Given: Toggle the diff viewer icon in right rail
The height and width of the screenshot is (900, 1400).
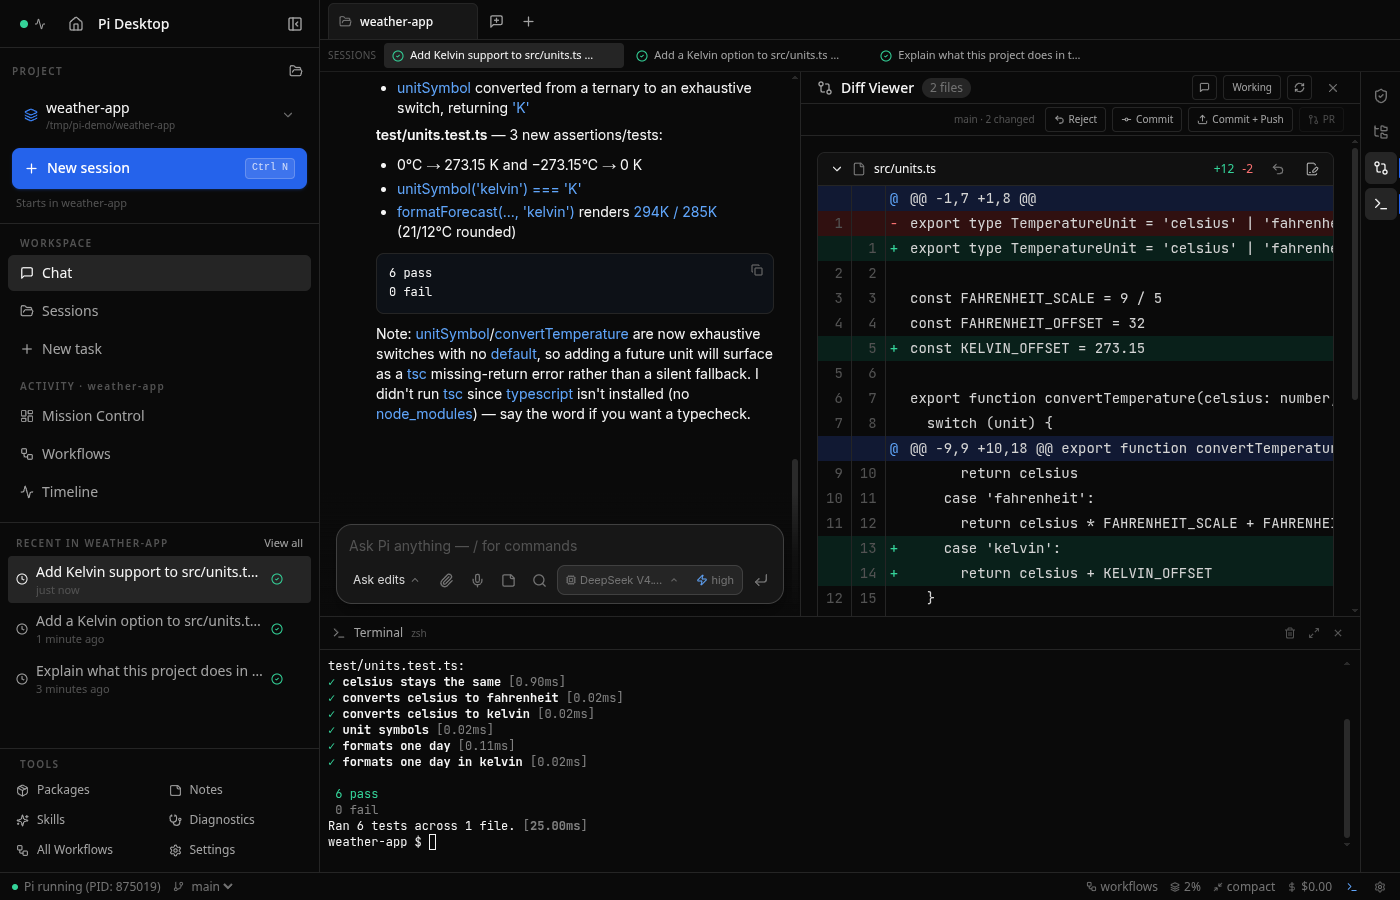Looking at the screenshot, I should tap(1381, 168).
